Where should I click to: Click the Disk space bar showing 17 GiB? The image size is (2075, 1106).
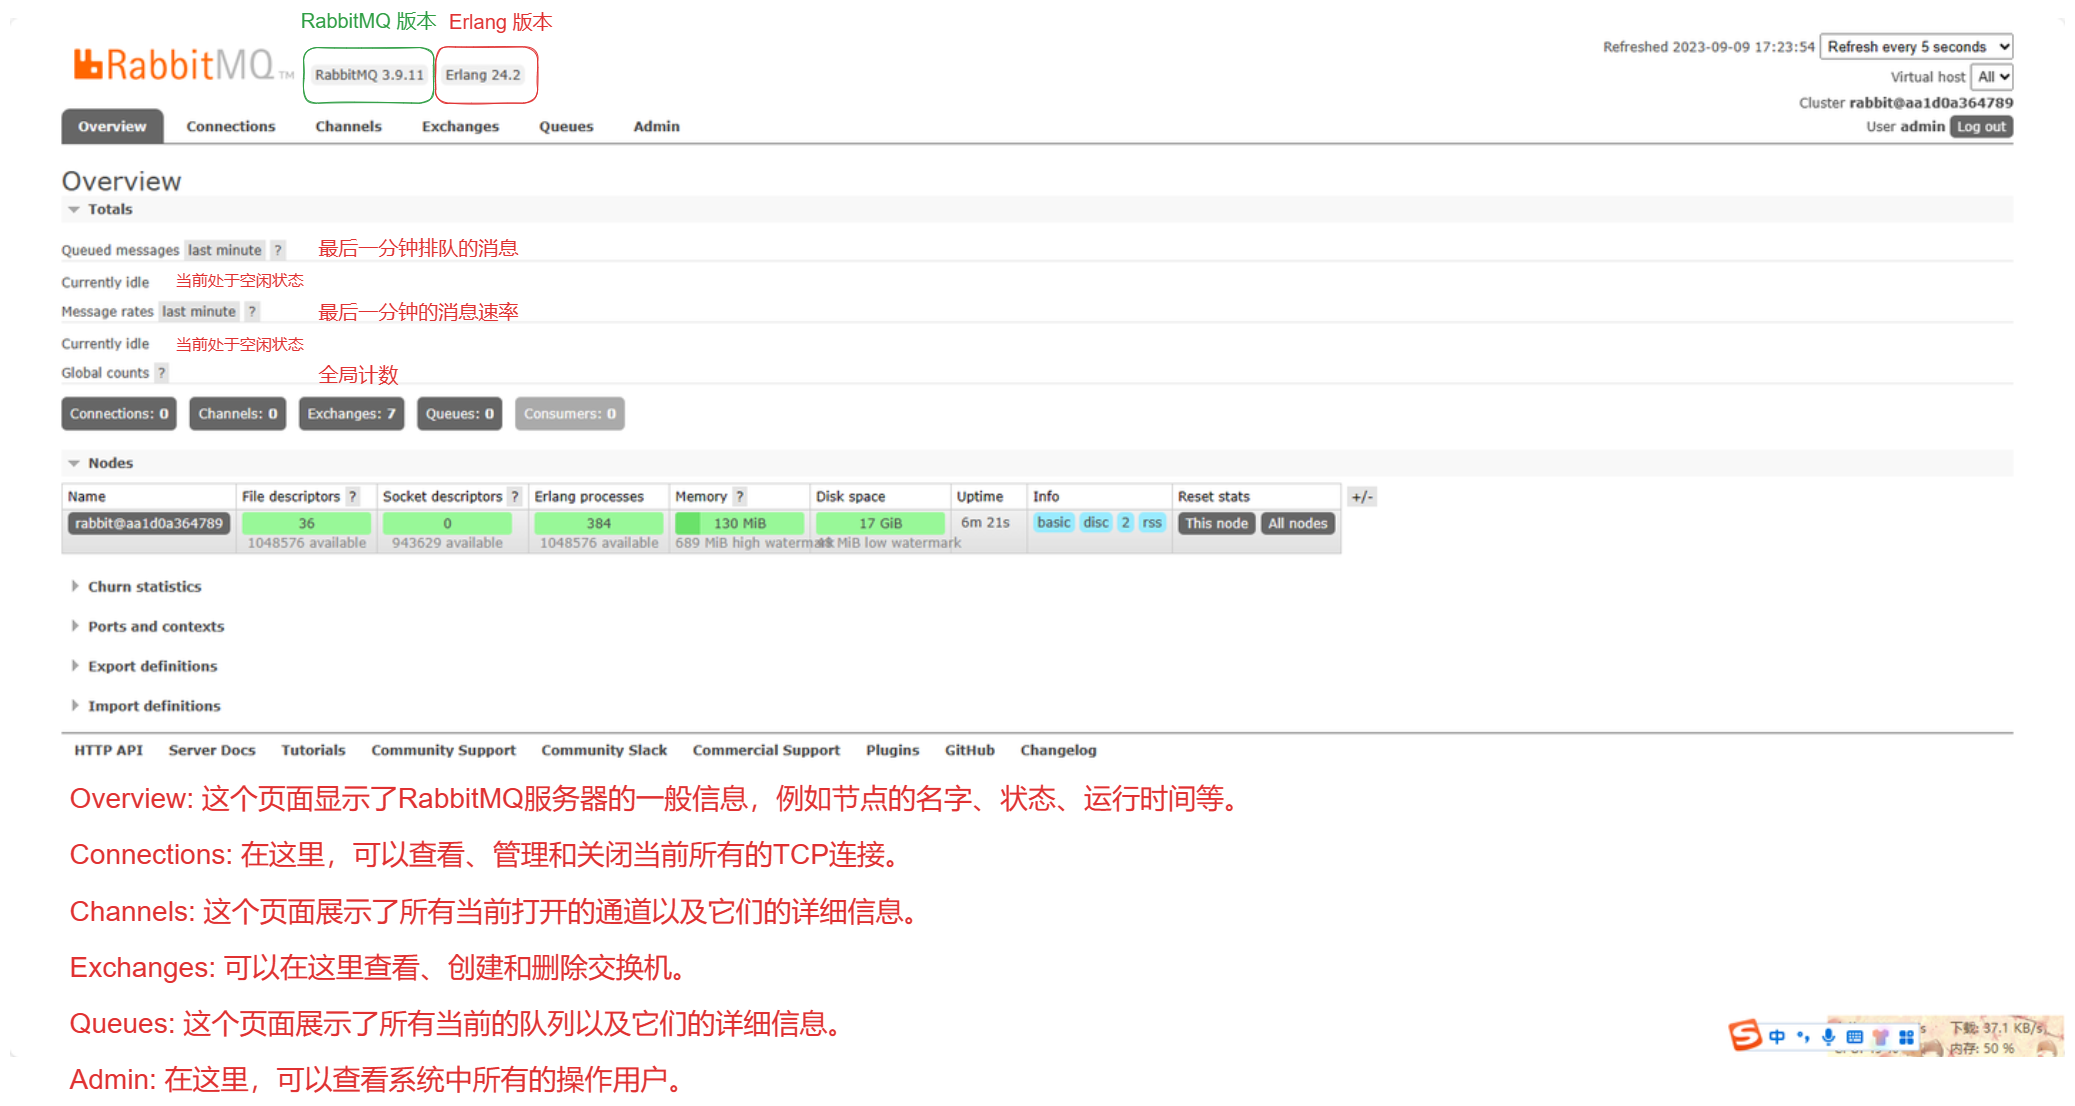(880, 523)
